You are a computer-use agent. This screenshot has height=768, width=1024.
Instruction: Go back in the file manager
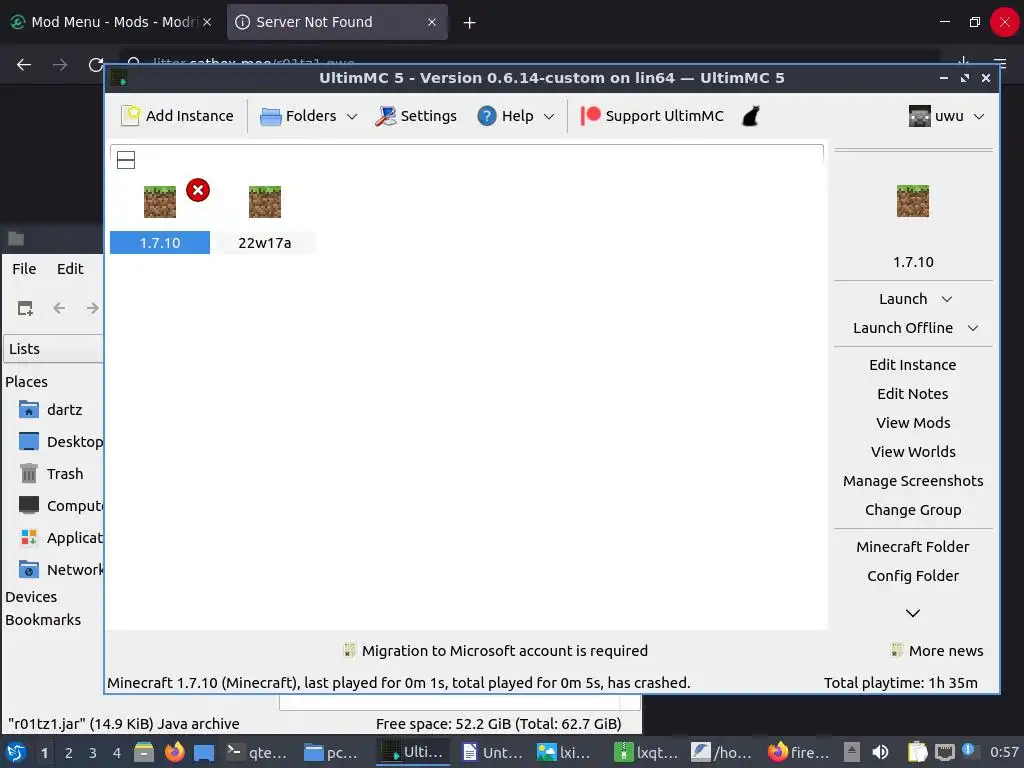point(59,308)
